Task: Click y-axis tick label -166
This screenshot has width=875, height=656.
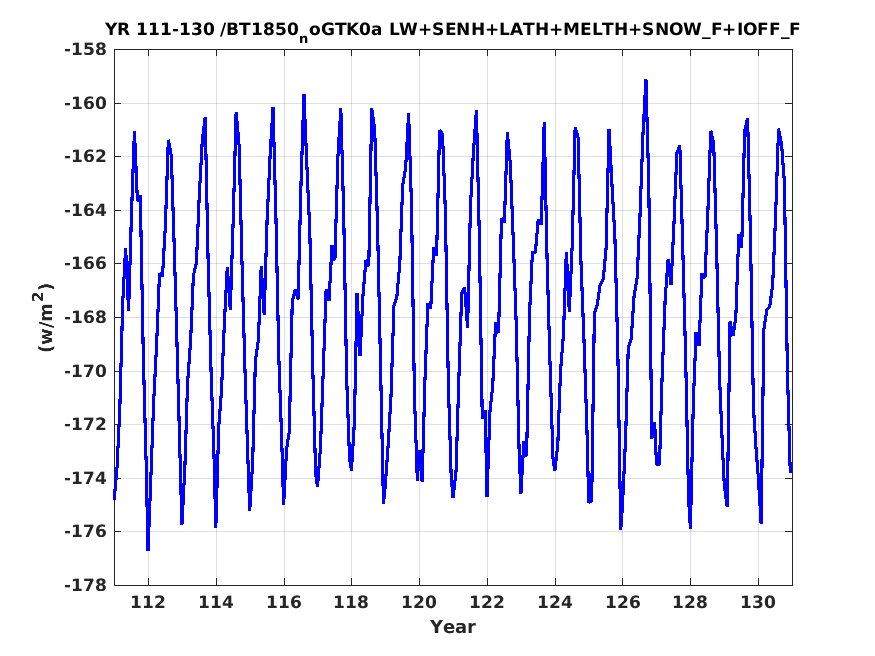Action: pos(85,264)
